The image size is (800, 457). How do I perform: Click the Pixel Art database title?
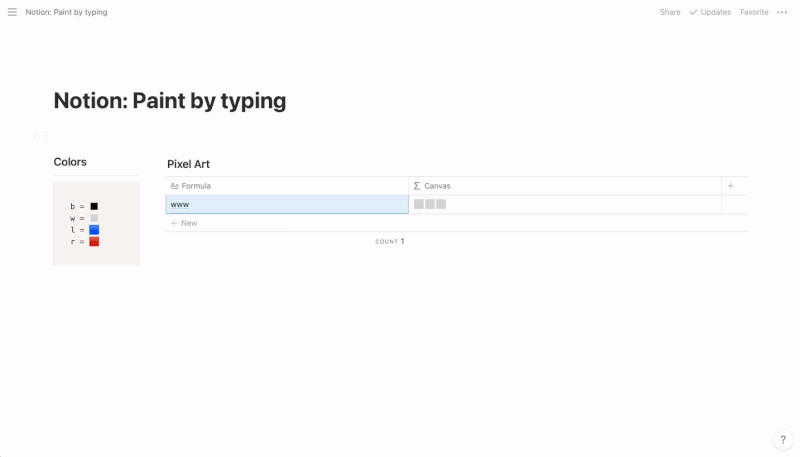[188, 164]
